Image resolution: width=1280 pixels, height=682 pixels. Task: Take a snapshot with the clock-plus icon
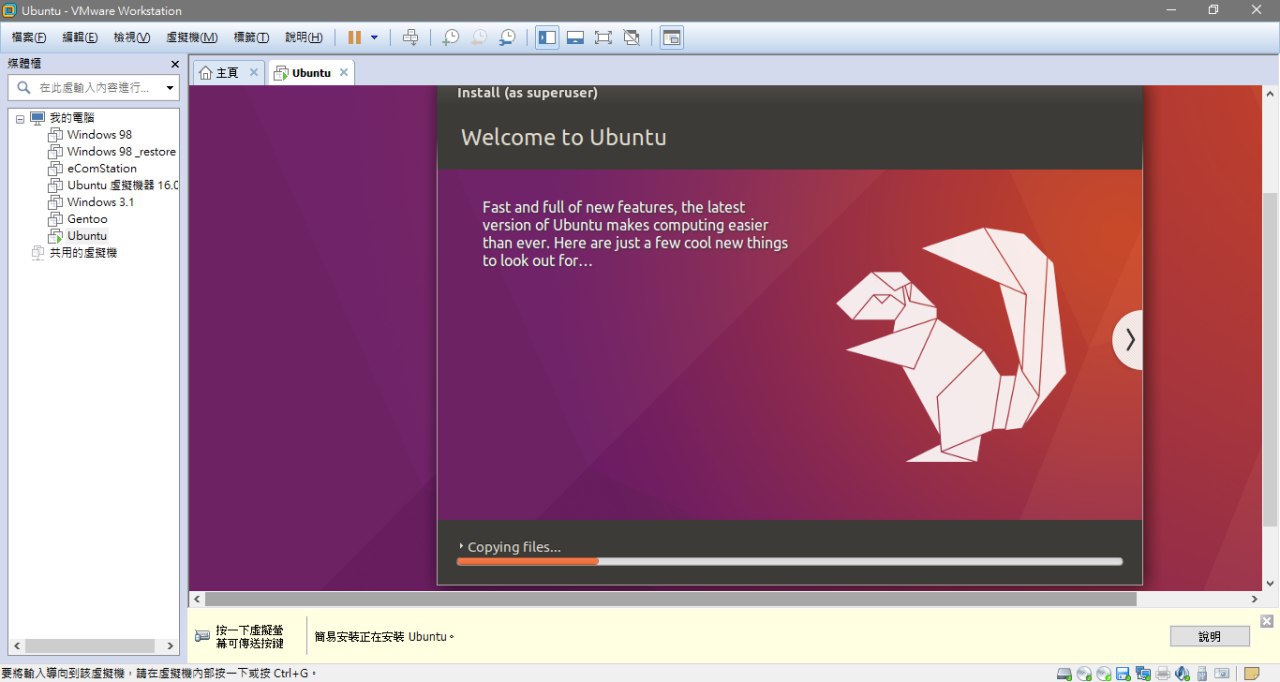coord(451,37)
